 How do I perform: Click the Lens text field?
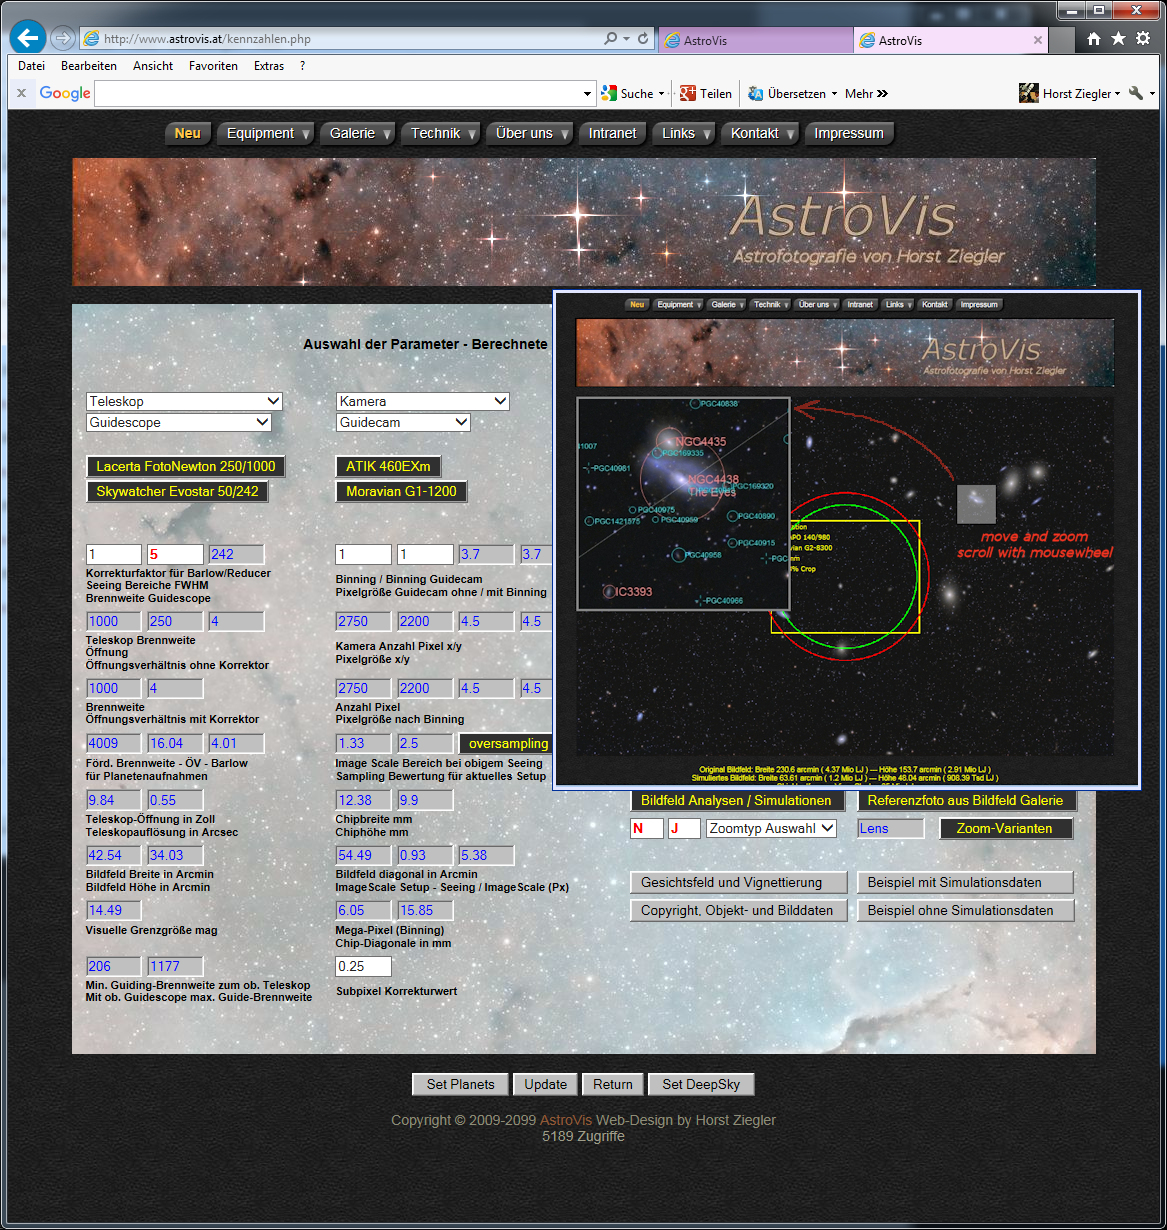coord(891,828)
